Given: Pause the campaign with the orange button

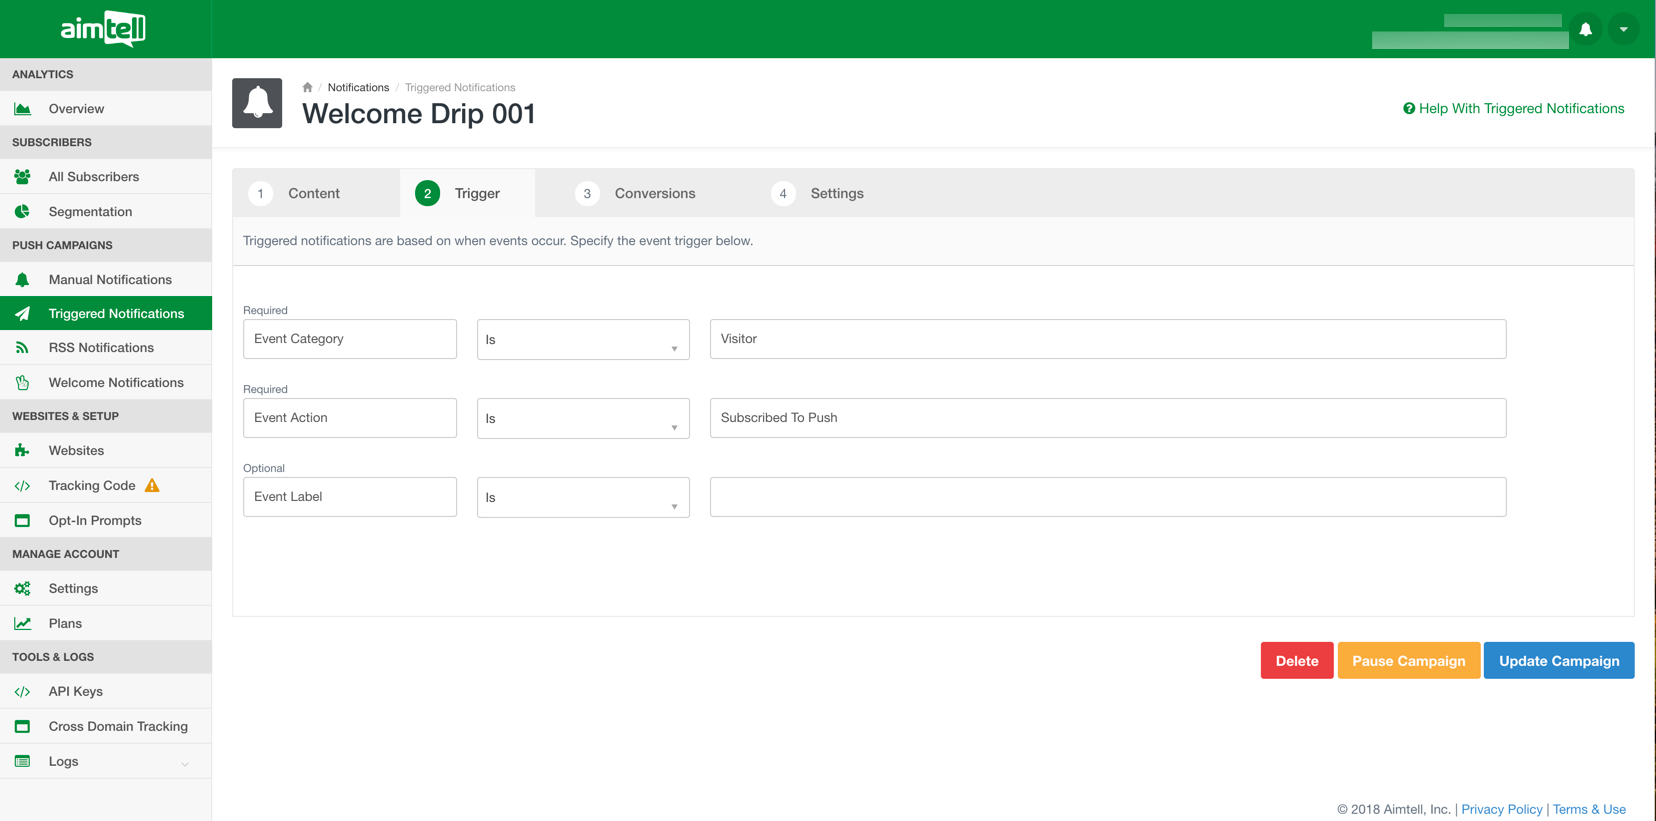Looking at the screenshot, I should 1408,661.
